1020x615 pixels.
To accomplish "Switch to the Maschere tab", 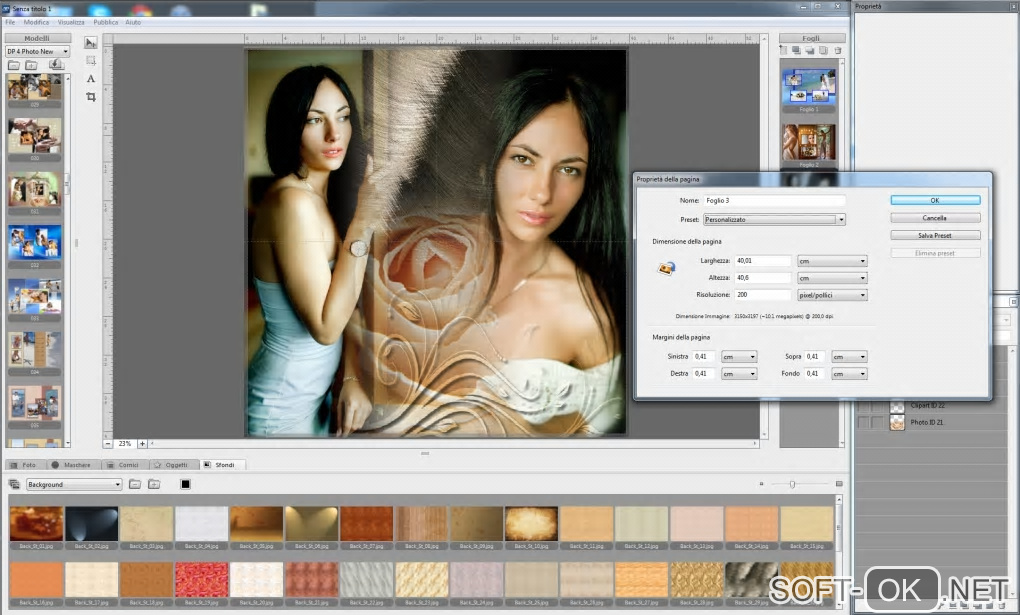I will point(72,465).
